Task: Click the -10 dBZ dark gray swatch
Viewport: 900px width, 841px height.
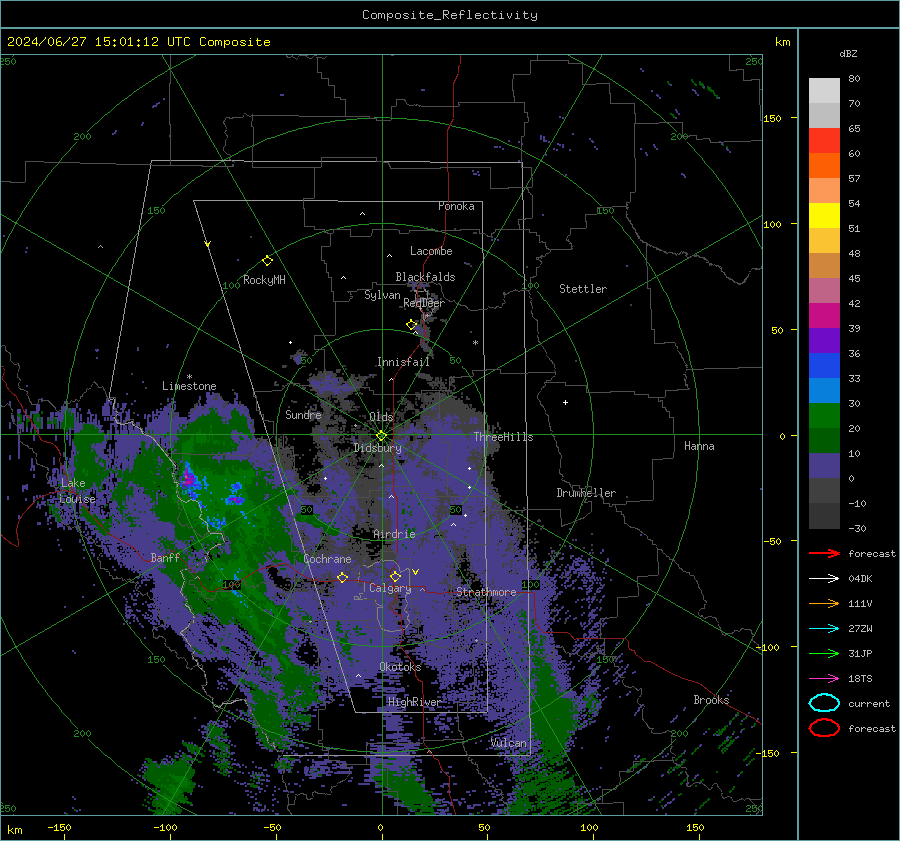Action: click(x=824, y=516)
